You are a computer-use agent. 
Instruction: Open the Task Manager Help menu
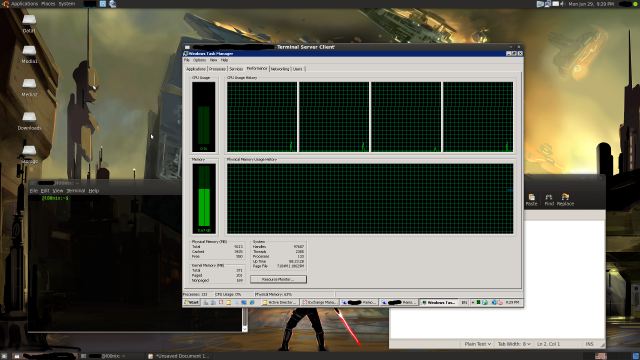[224, 60]
